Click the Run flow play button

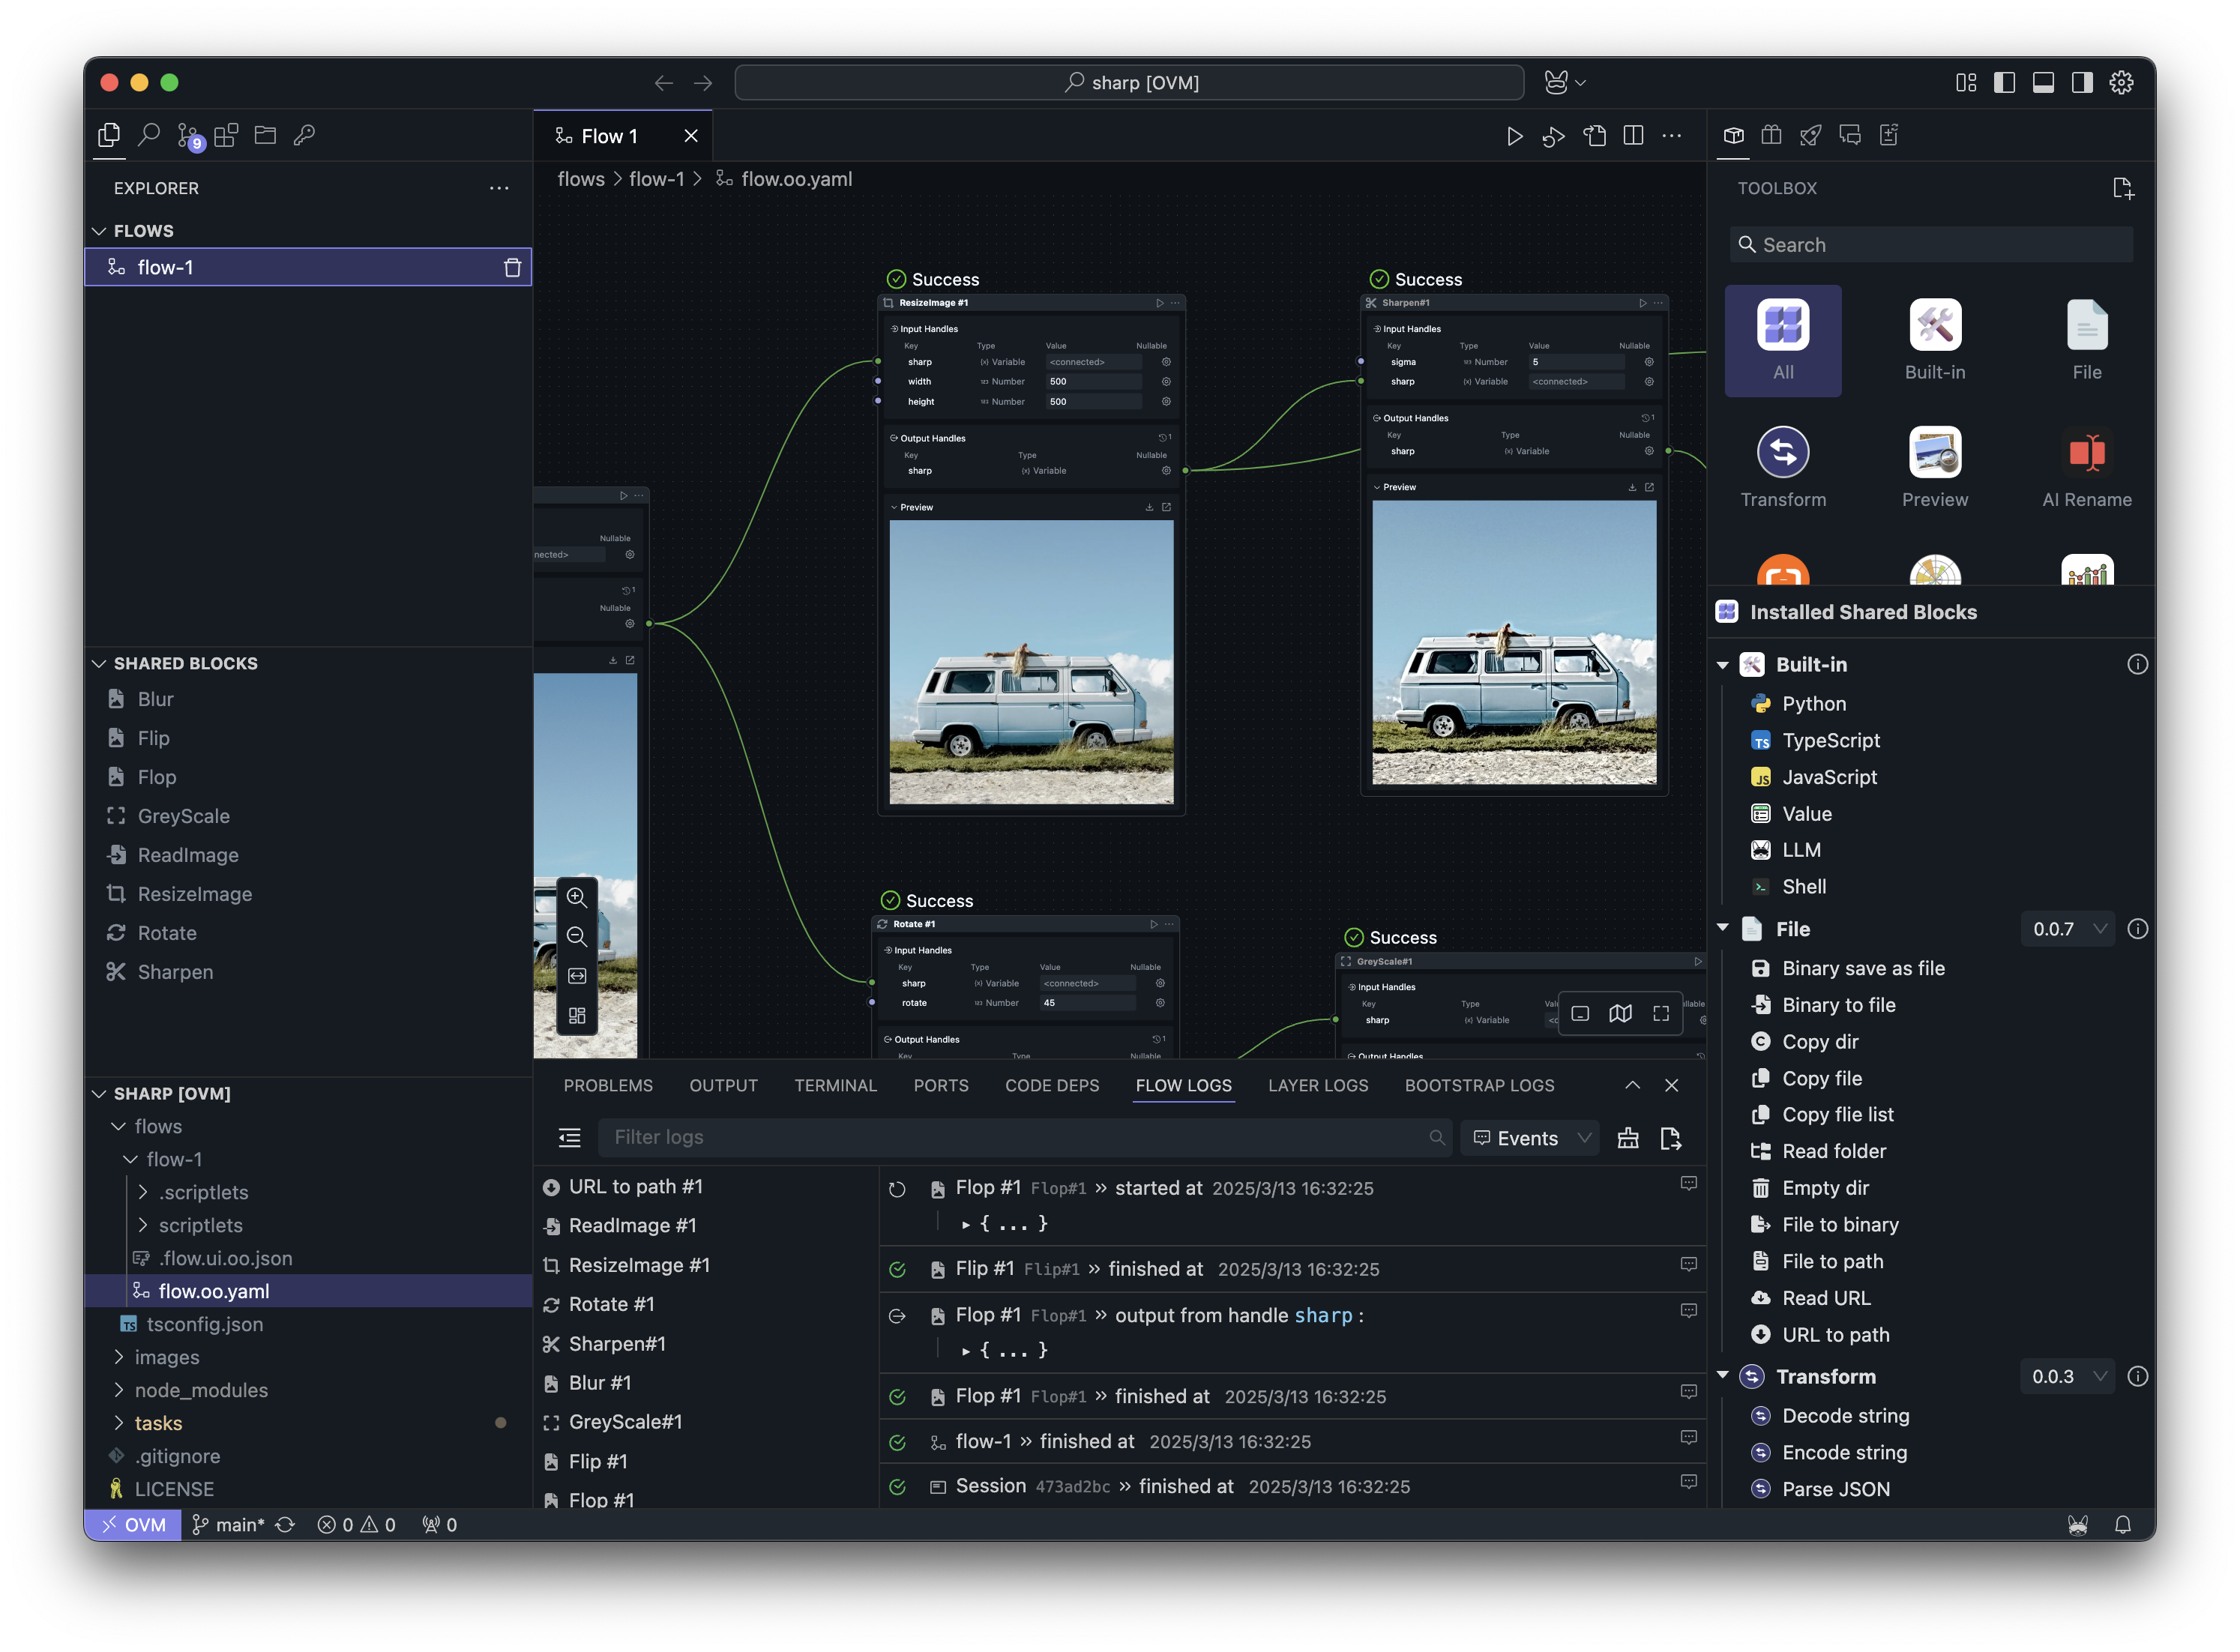point(1515,136)
